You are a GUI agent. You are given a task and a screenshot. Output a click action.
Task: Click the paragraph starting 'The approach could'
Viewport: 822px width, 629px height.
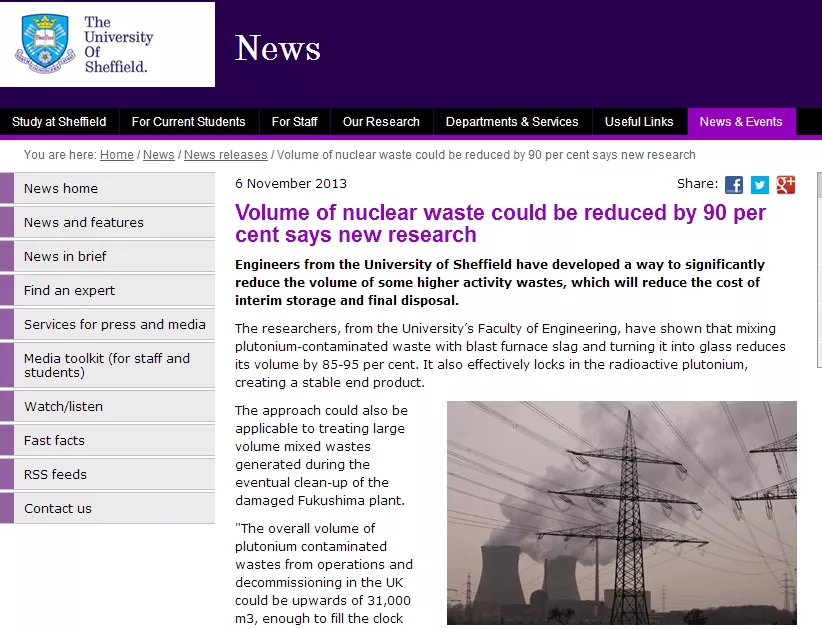tap(321, 456)
